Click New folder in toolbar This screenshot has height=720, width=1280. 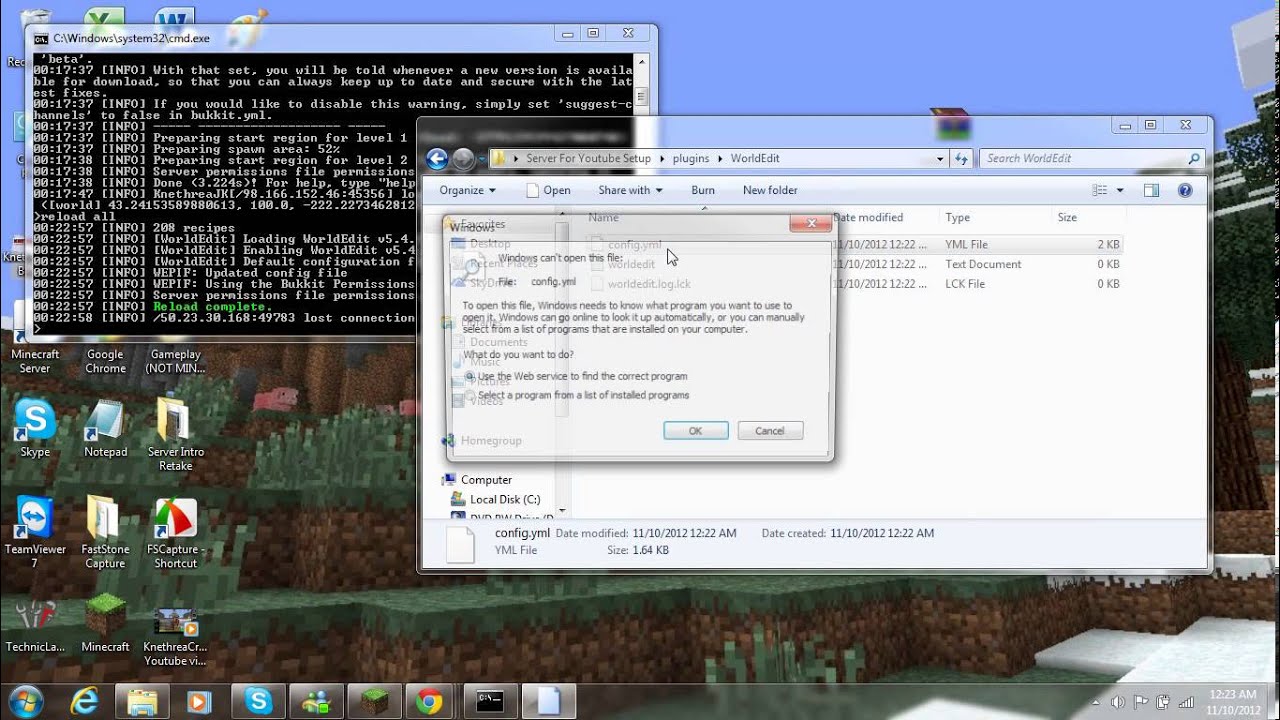pyautogui.click(x=770, y=190)
